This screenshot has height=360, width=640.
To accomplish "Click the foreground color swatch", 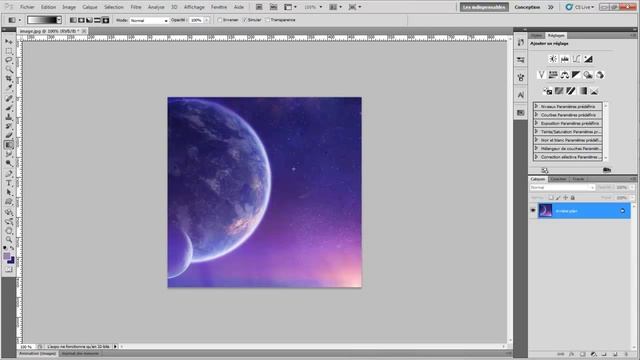I will pyautogui.click(x=7, y=256).
